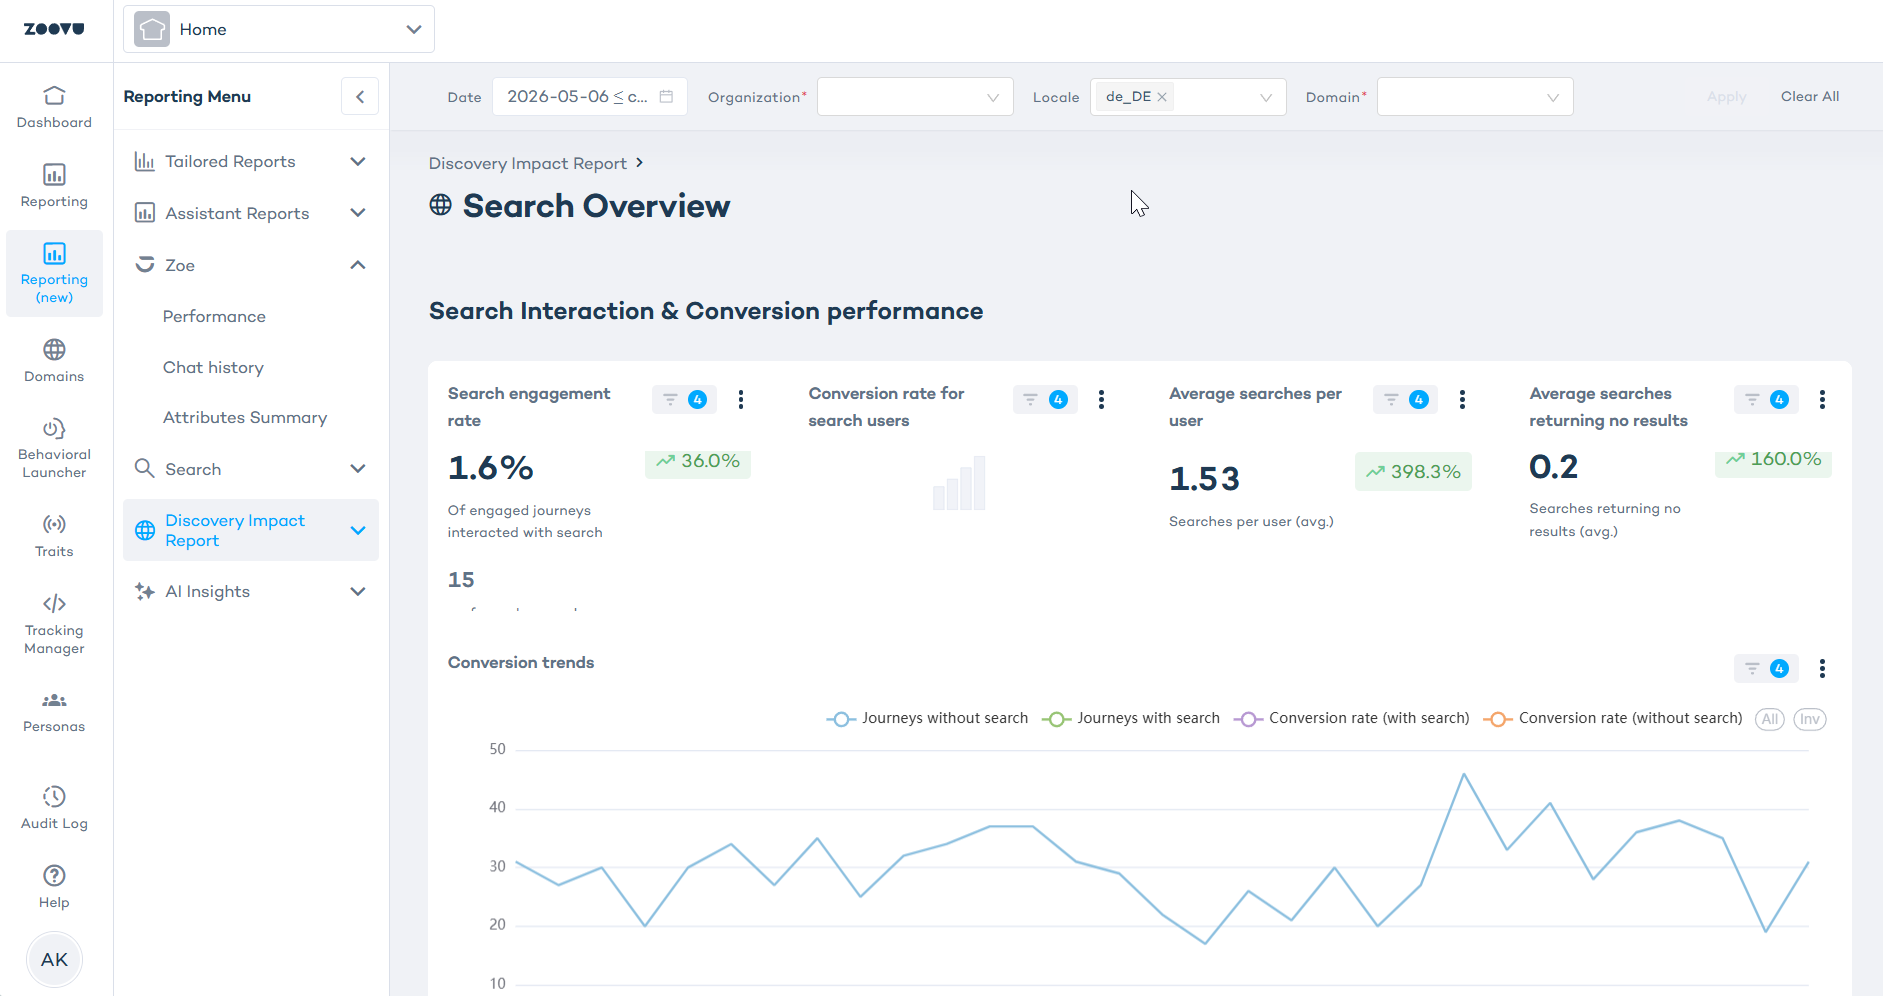This screenshot has width=1883, height=996.
Task: Open more options for Conversion rate card
Action: pyautogui.click(x=1102, y=400)
